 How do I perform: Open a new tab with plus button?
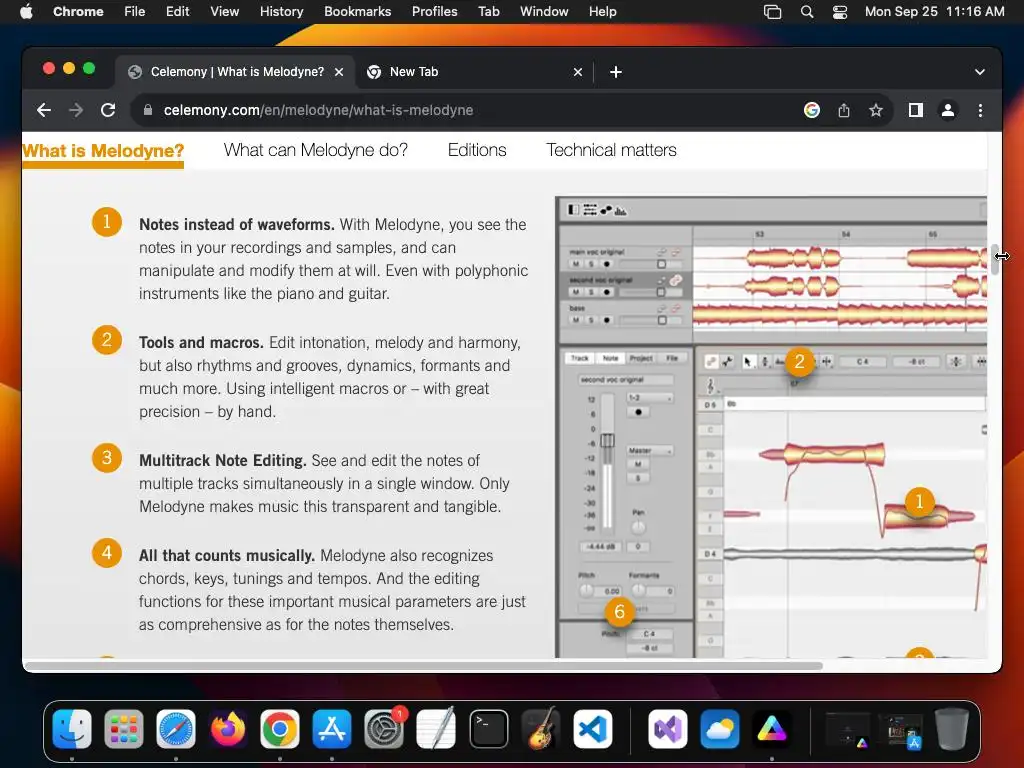616,72
